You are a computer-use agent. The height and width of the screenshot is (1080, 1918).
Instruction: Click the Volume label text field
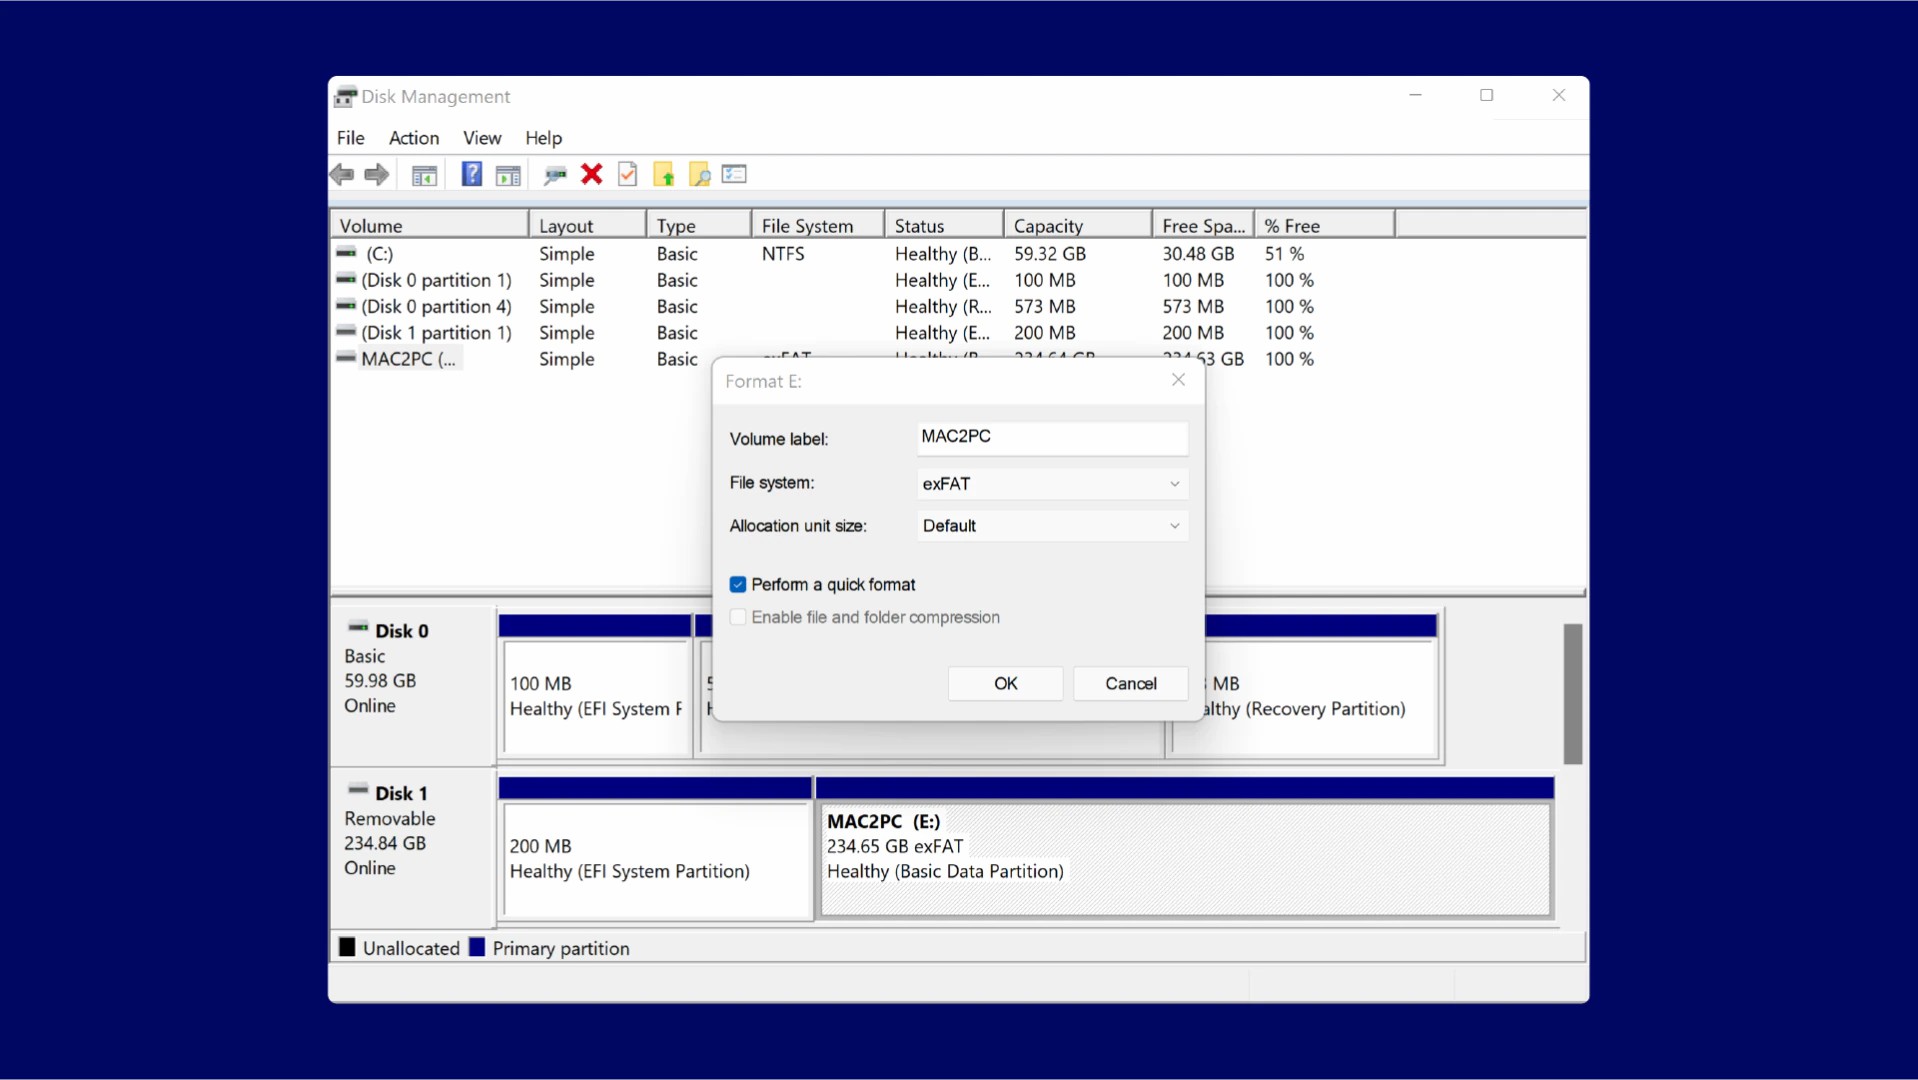click(1052, 437)
